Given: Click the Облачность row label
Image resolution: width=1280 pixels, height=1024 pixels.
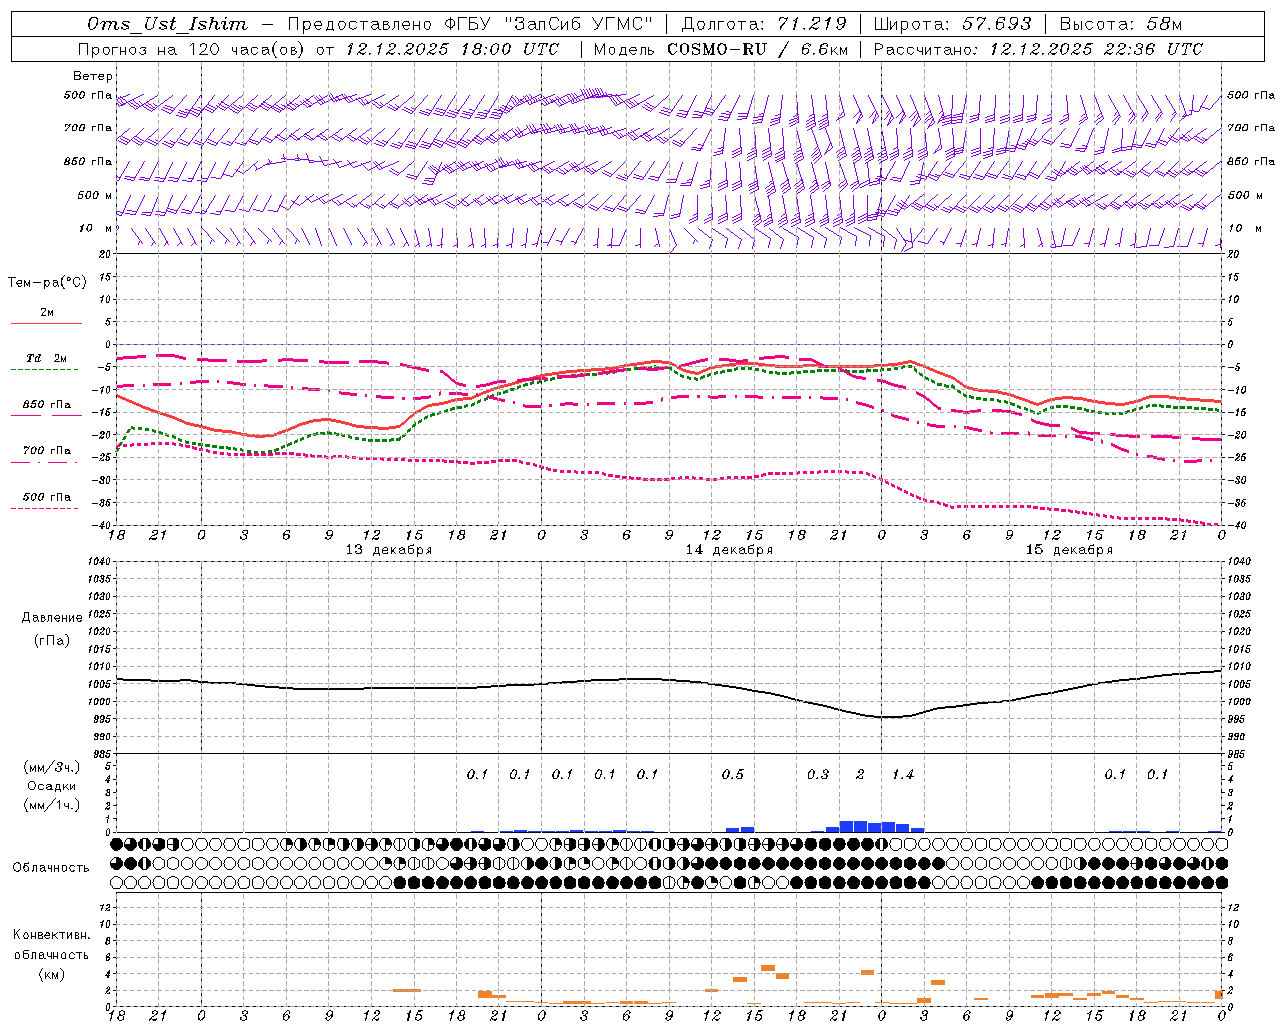Looking at the screenshot, I should [x=51, y=868].
